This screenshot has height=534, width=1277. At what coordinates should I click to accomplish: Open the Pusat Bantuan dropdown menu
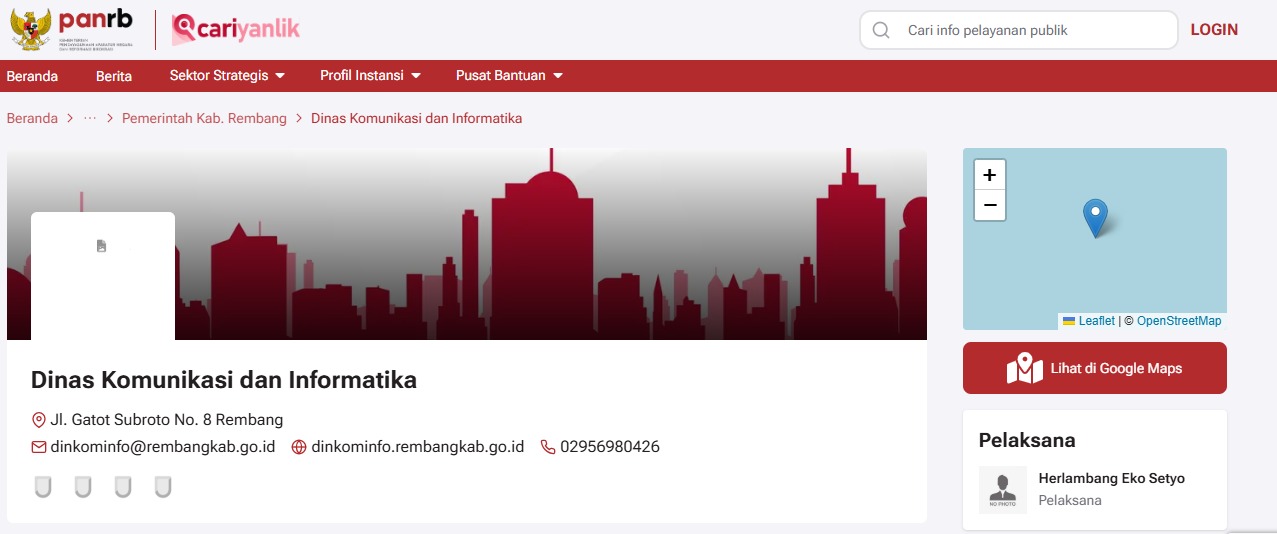(x=509, y=76)
